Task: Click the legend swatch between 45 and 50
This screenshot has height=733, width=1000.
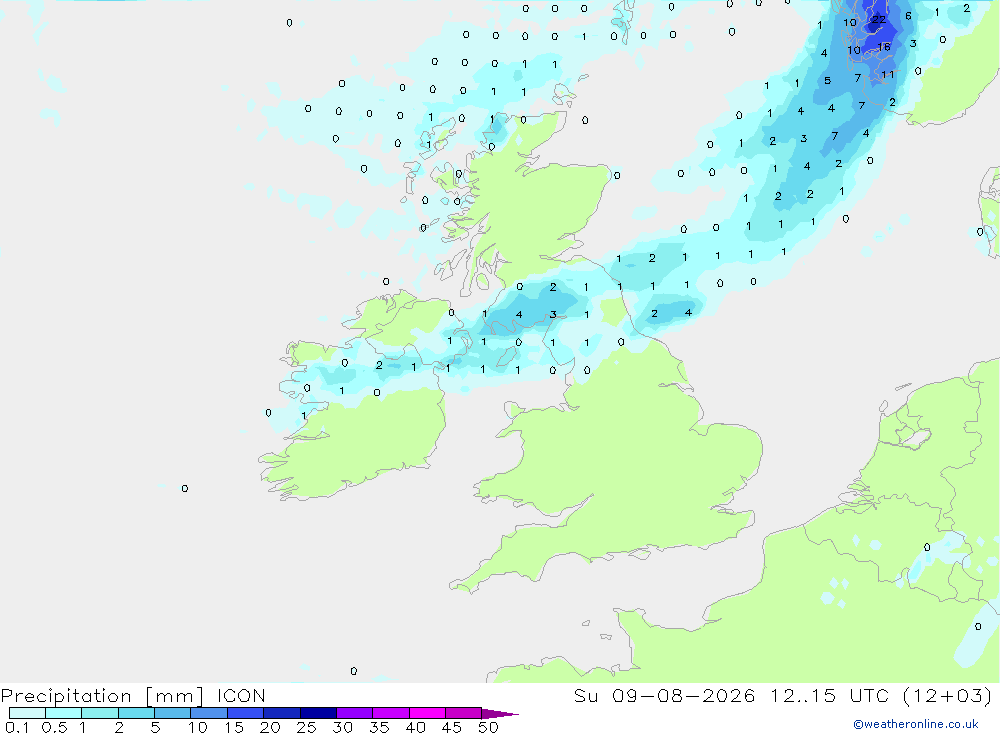Action: pos(464,713)
